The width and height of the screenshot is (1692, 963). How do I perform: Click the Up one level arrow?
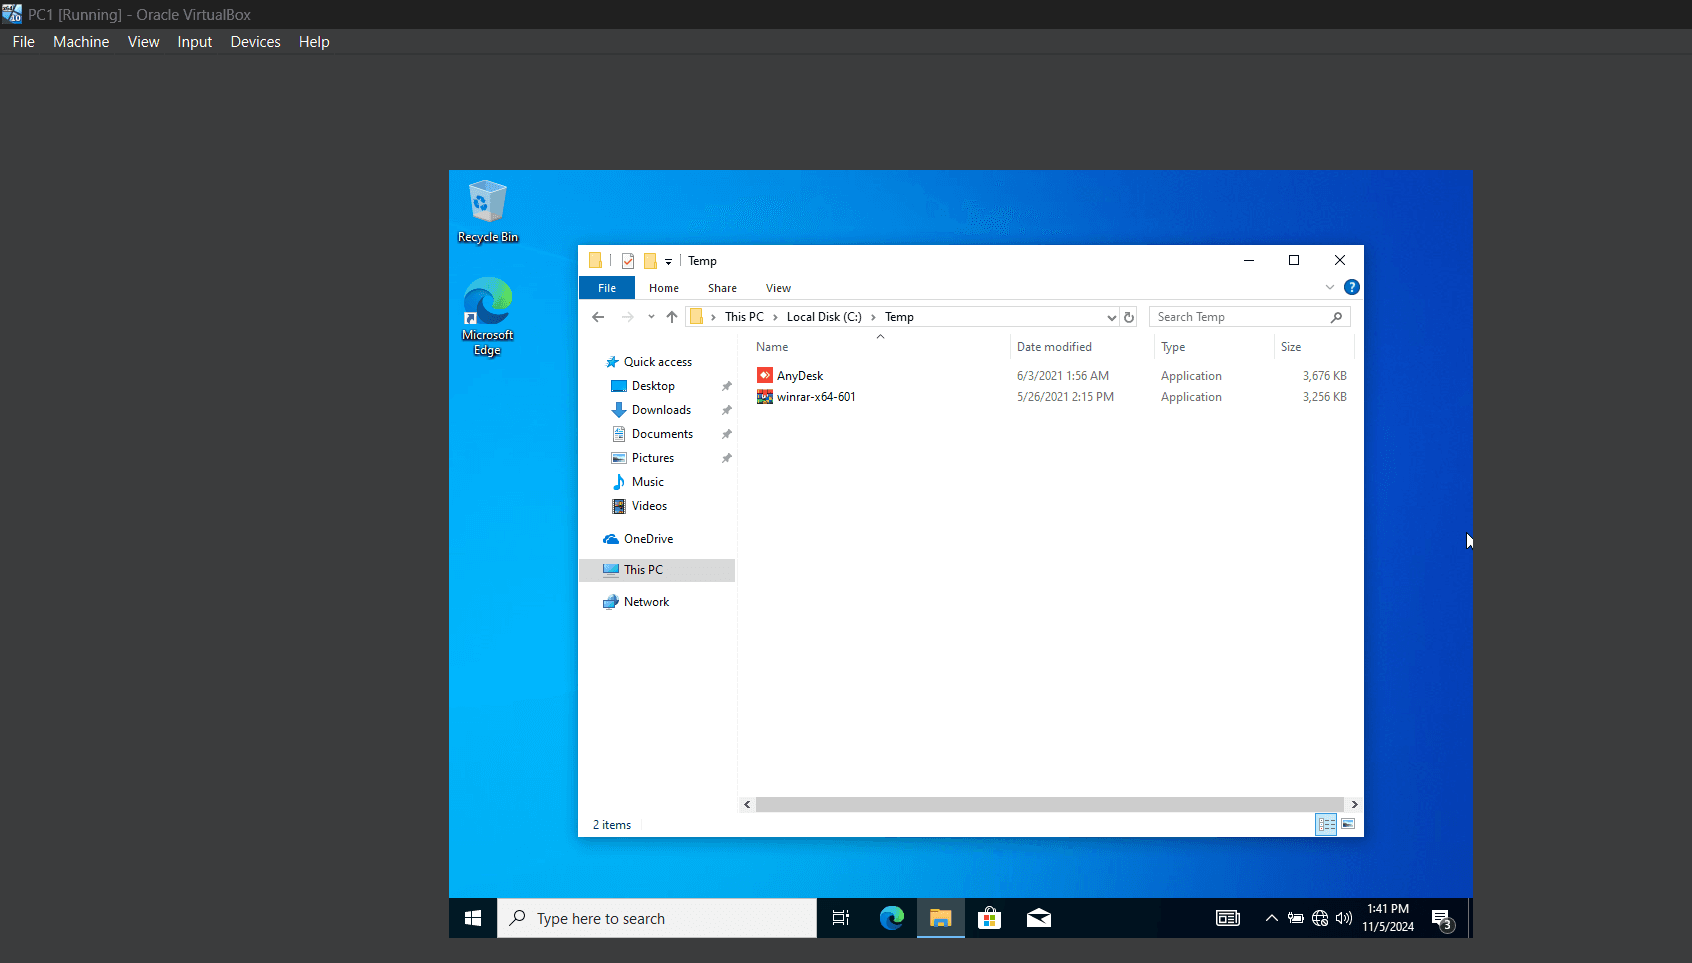[672, 317]
